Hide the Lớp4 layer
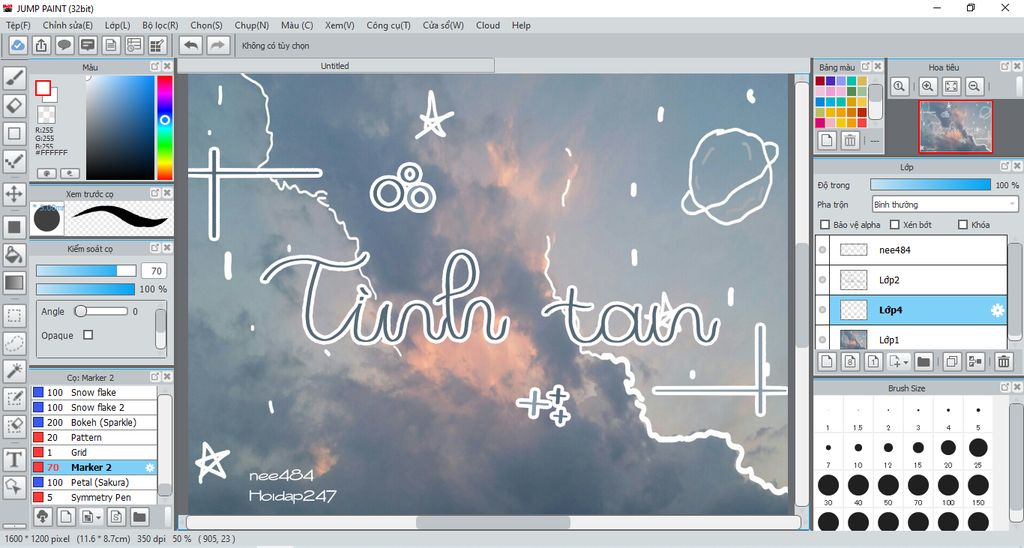1024x548 pixels. click(823, 310)
